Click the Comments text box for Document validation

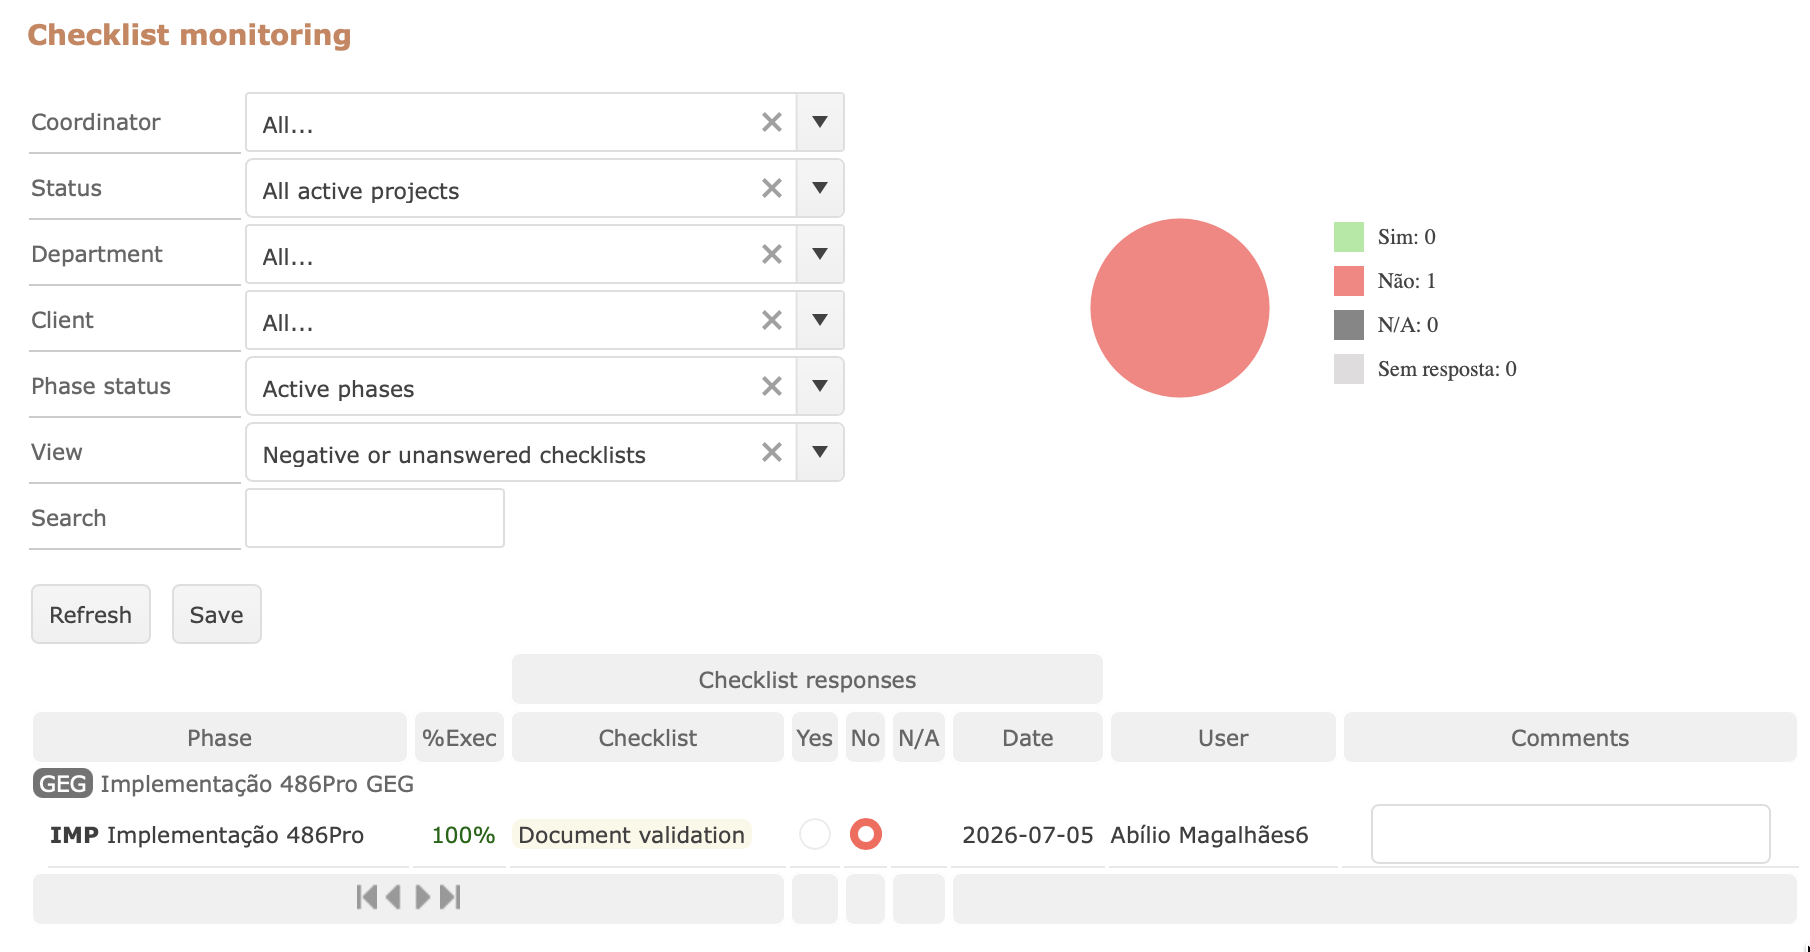[1571, 834]
